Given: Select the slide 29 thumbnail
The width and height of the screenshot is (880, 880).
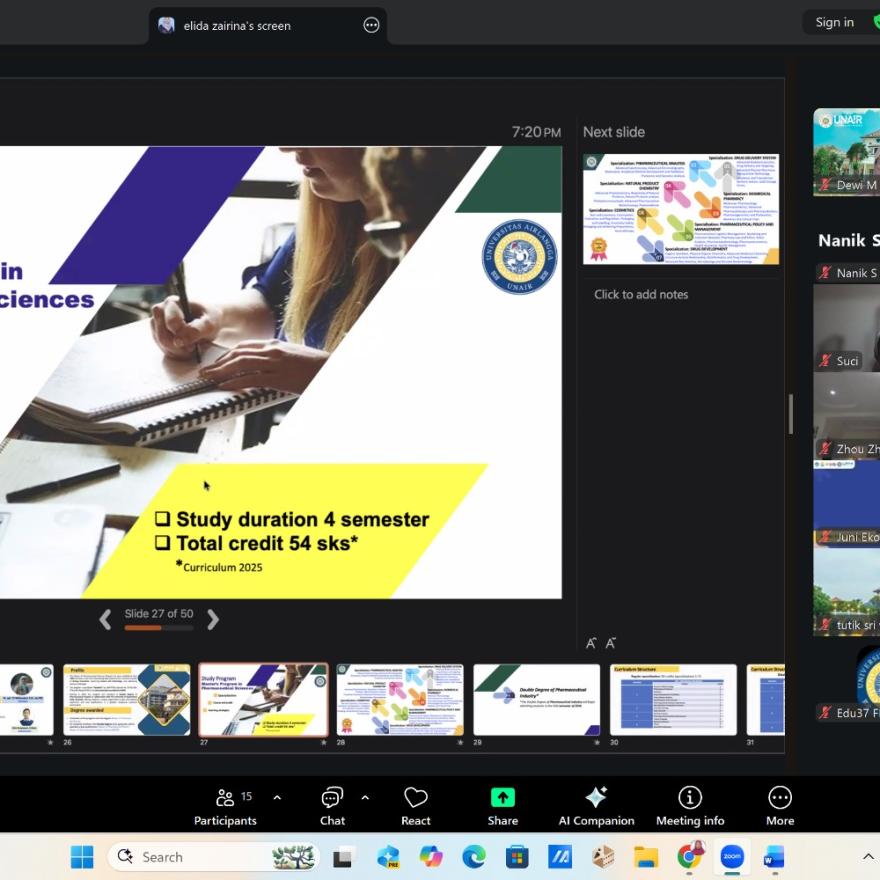Looking at the screenshot, I should click(536, 699).
